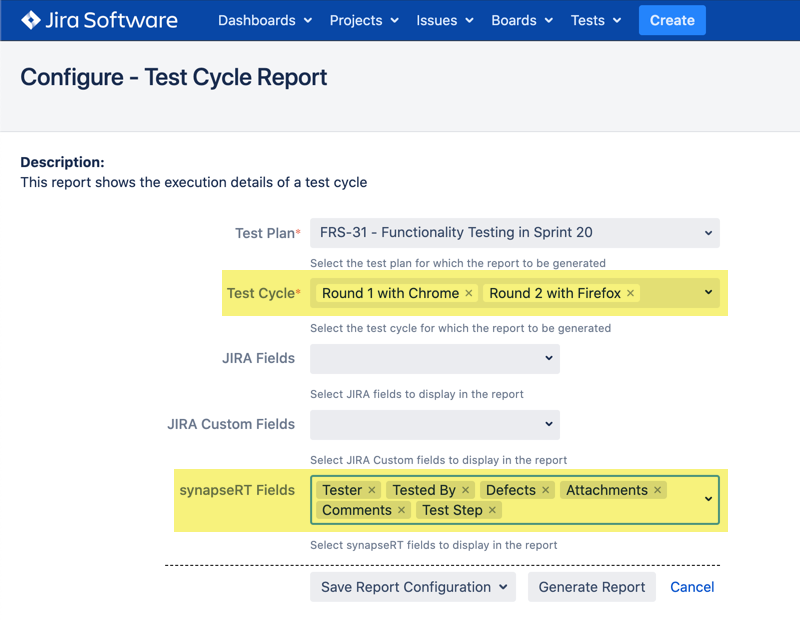The image size is (800, 620).
Task: Open the Tests menu
Action: tap(596, 20)
